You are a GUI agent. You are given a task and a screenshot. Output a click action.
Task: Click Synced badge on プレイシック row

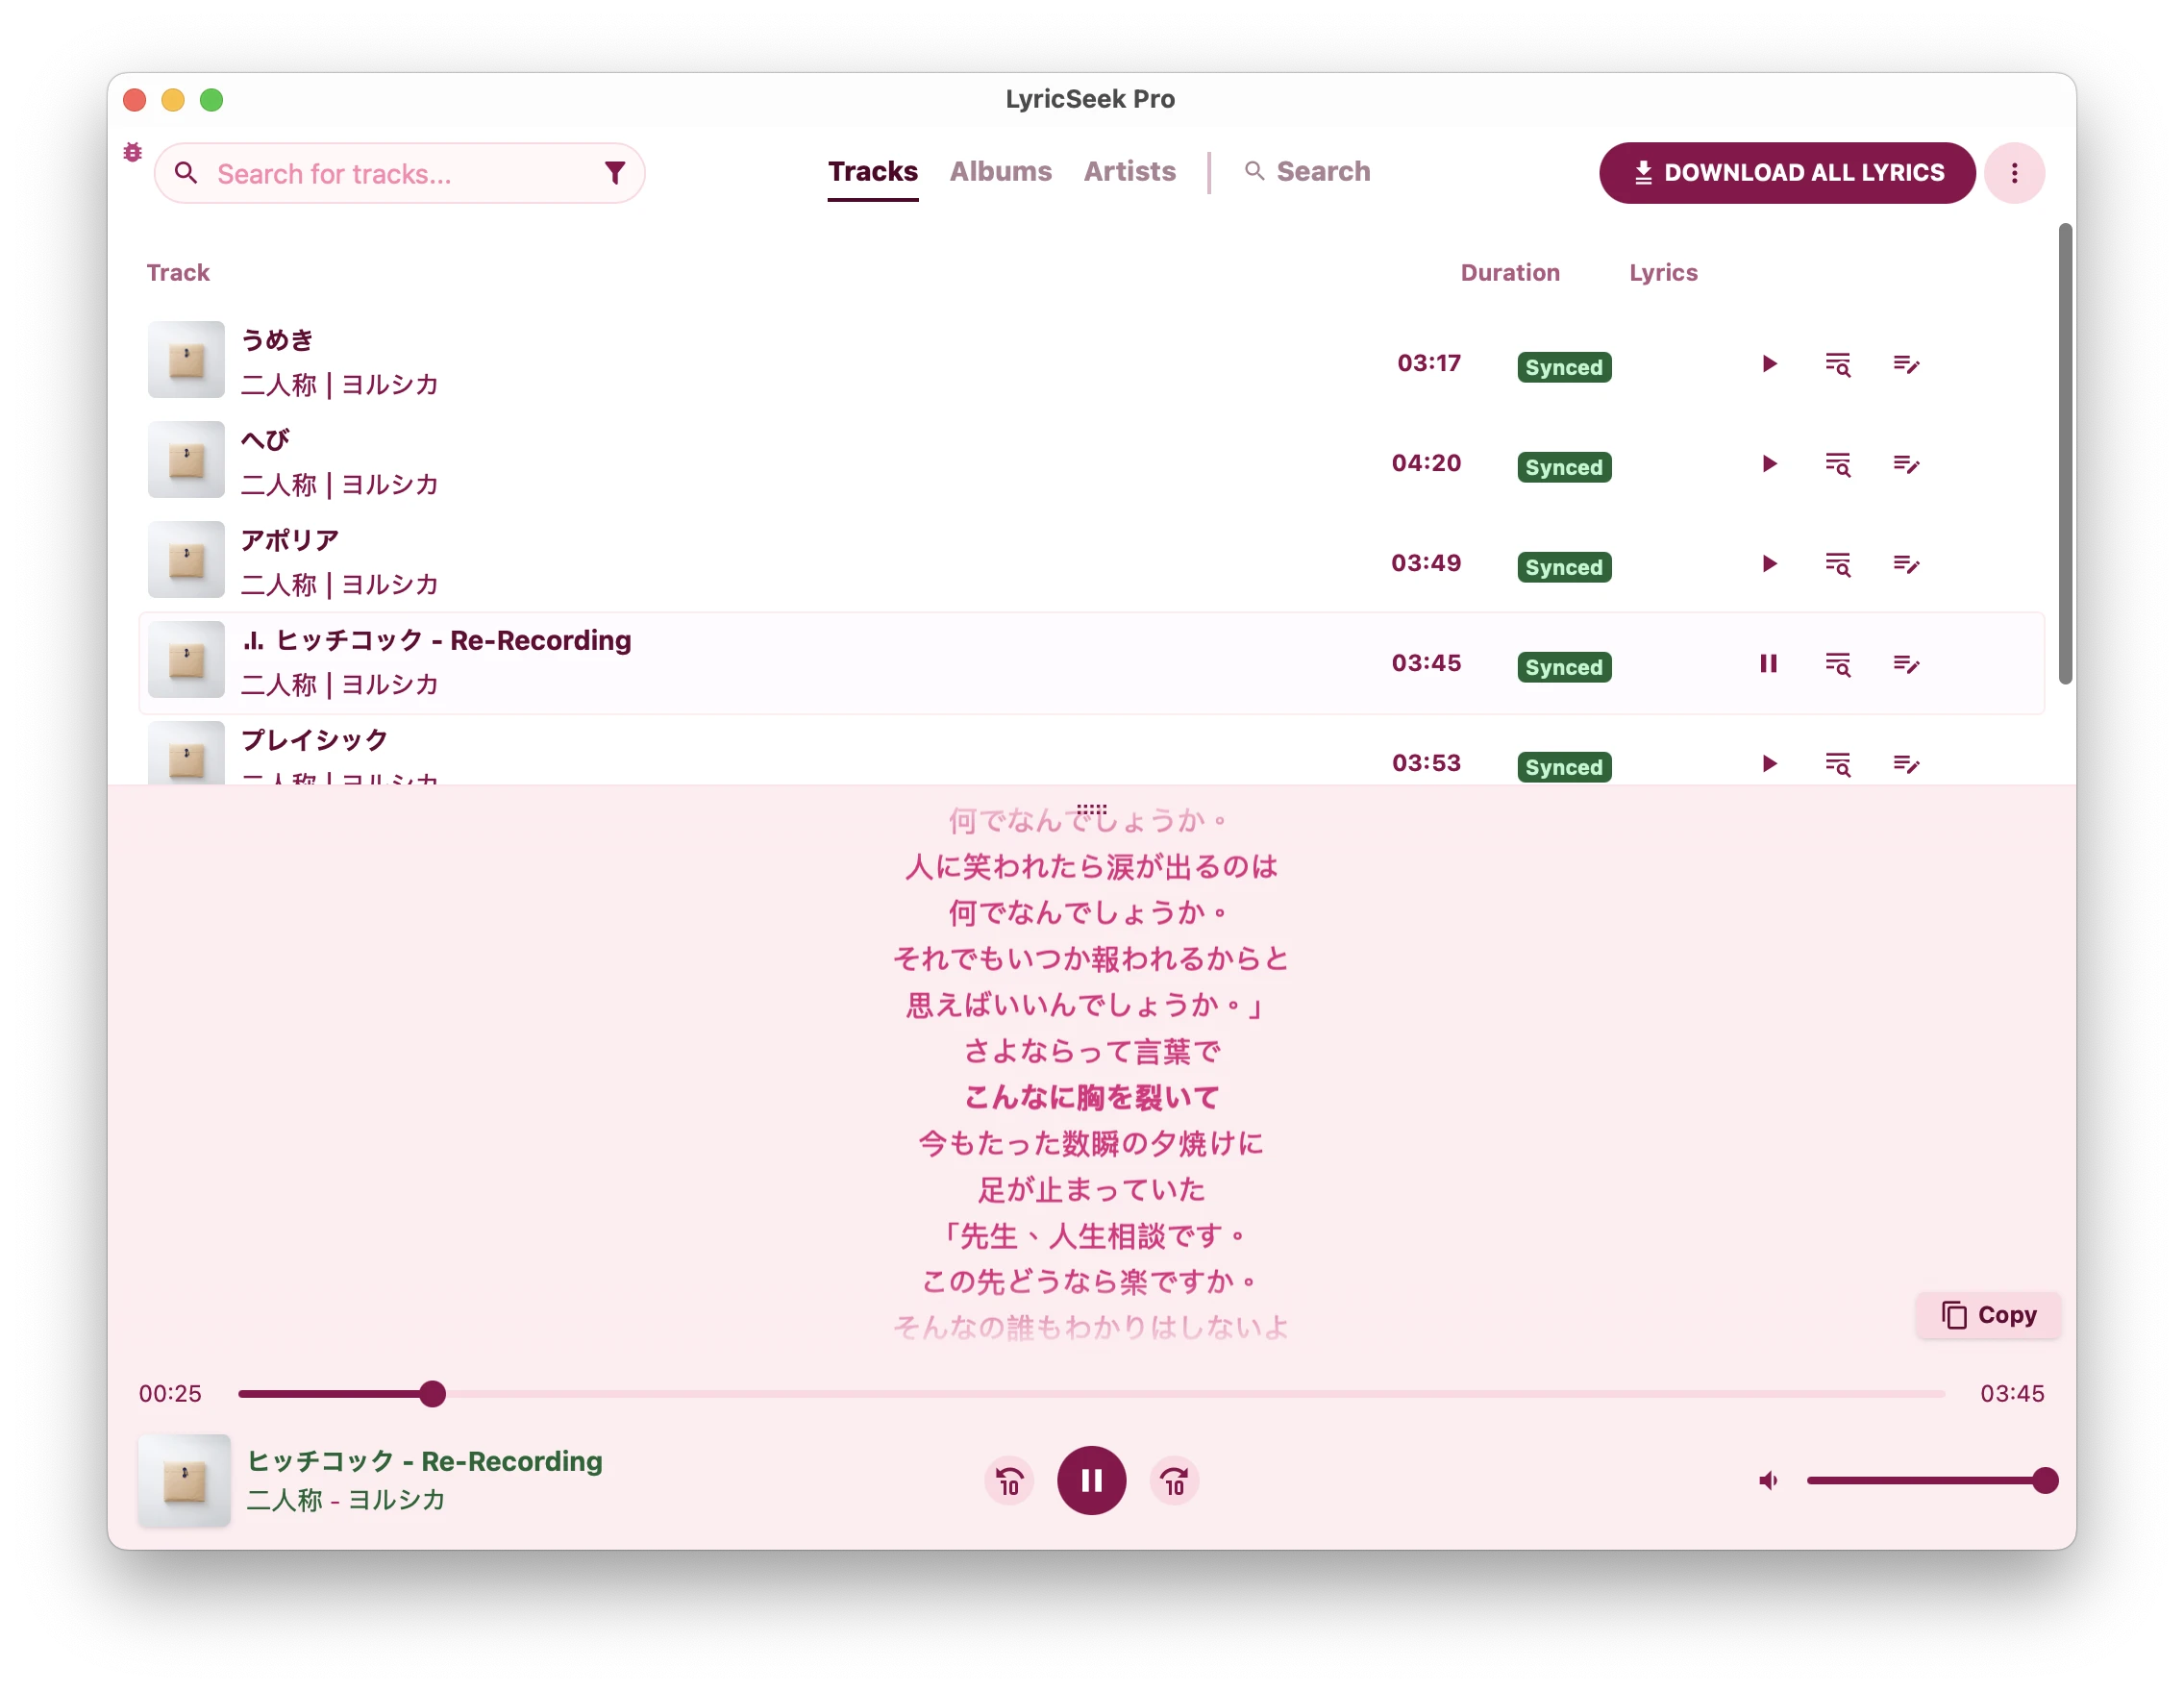(1564, 767)
